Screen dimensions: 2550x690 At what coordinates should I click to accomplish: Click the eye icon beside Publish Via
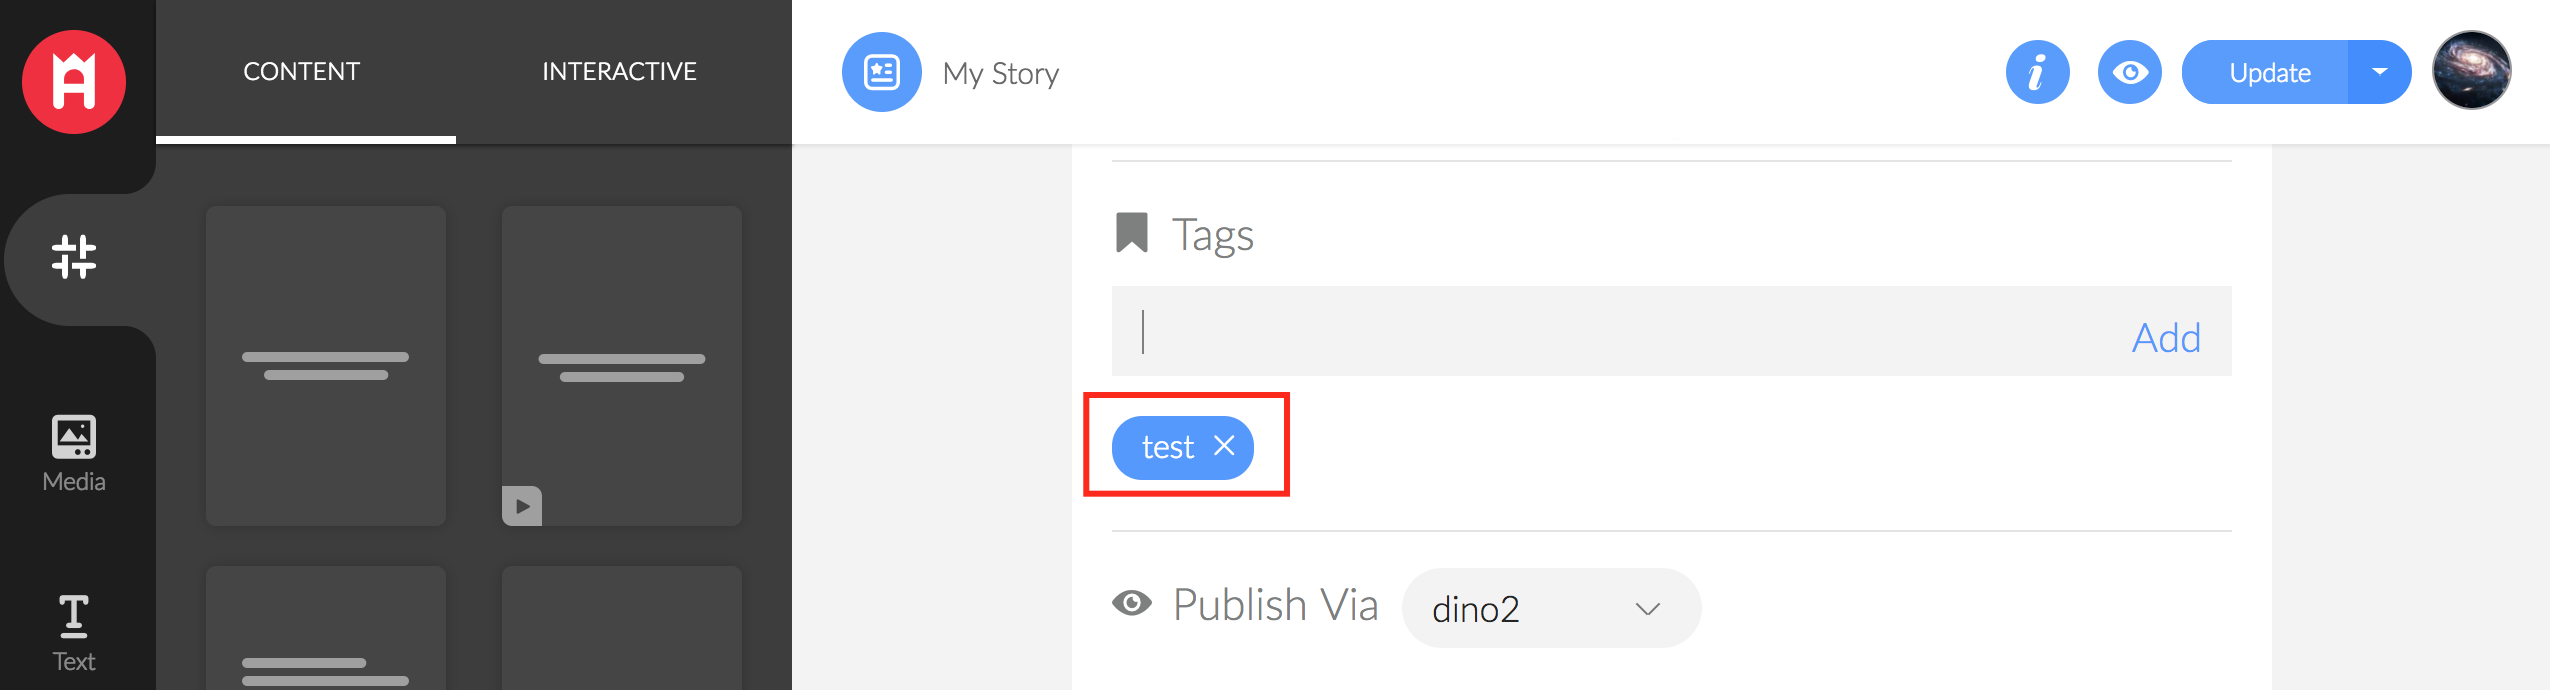(x=1132, y=603)
